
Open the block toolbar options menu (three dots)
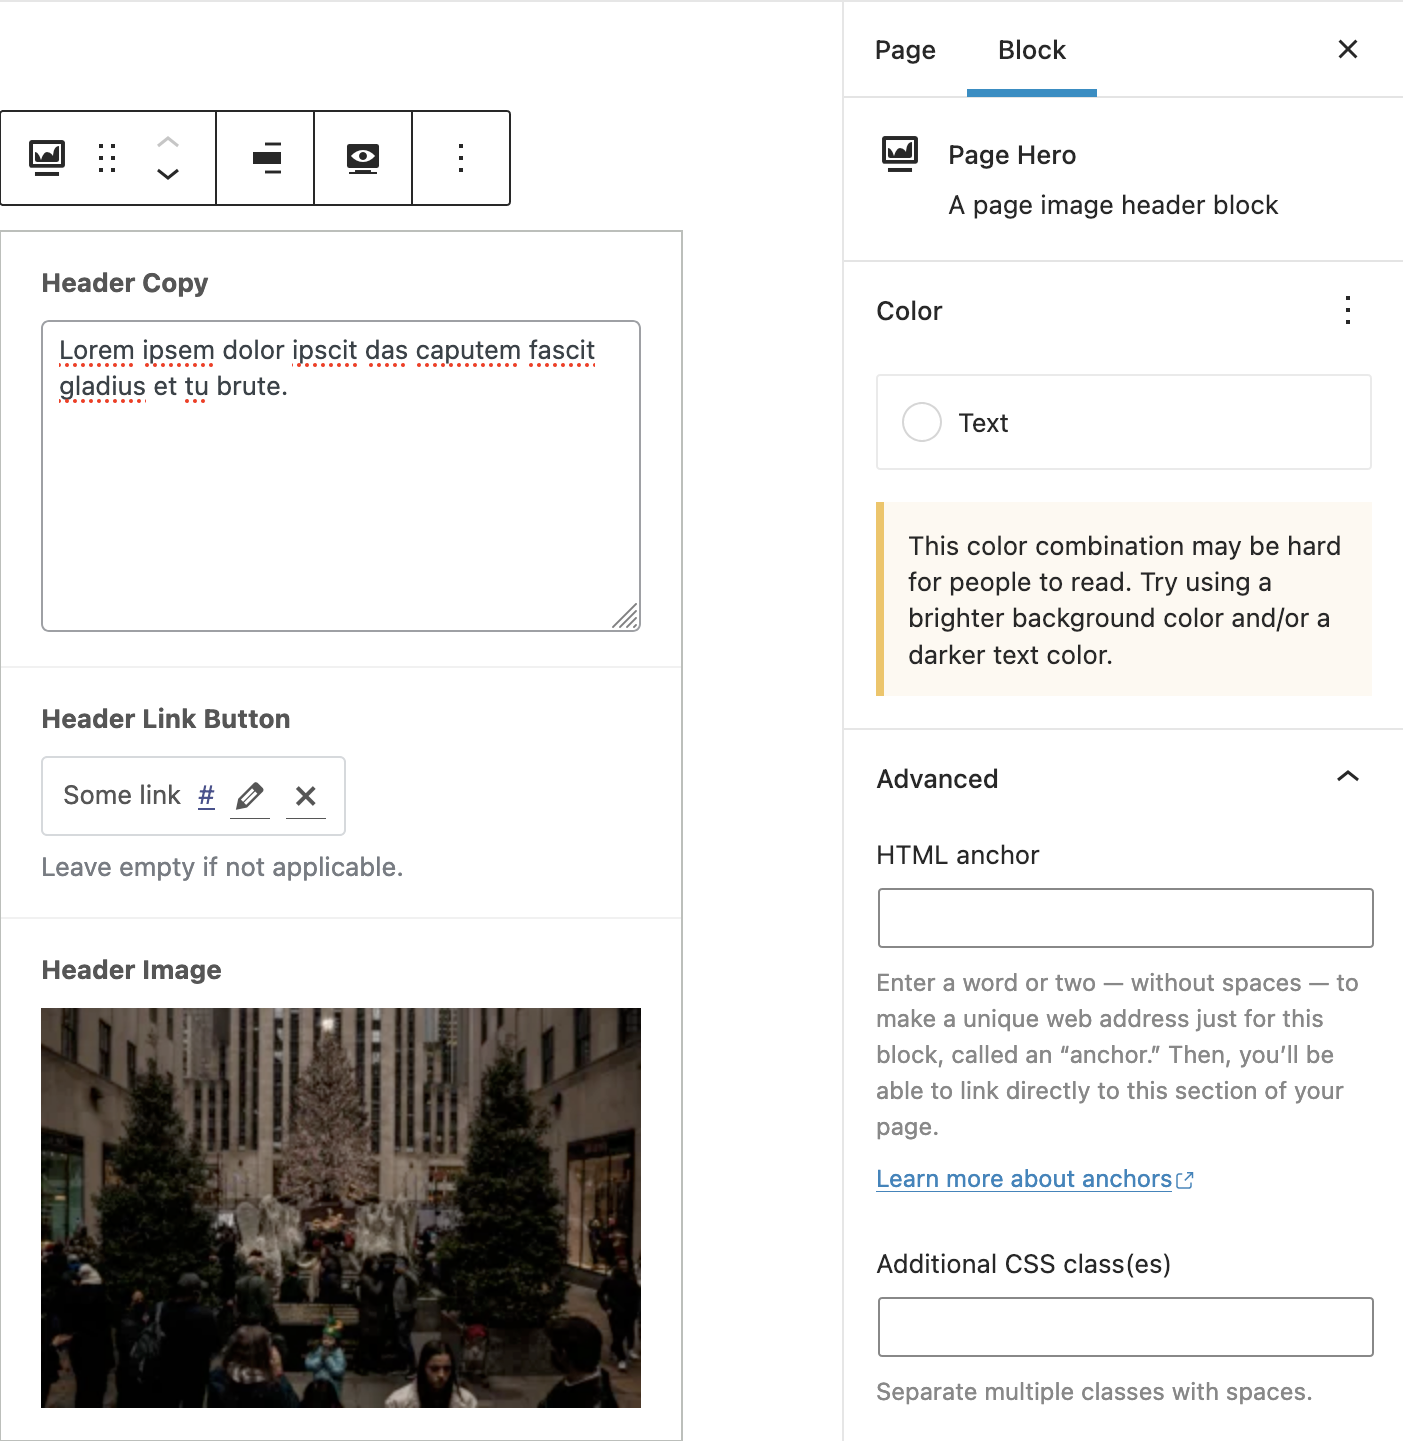461,157
